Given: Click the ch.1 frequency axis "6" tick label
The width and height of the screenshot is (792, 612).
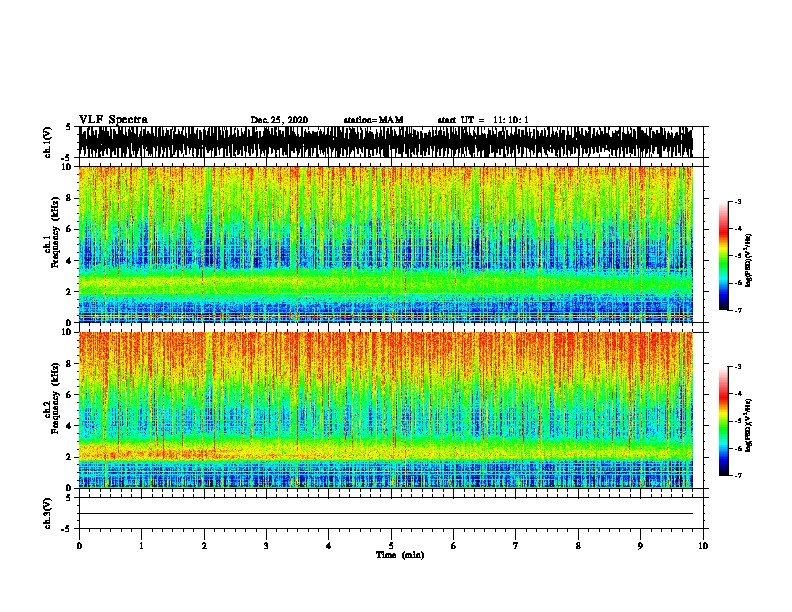Looking at the screenshot, I should coord(70,229).
